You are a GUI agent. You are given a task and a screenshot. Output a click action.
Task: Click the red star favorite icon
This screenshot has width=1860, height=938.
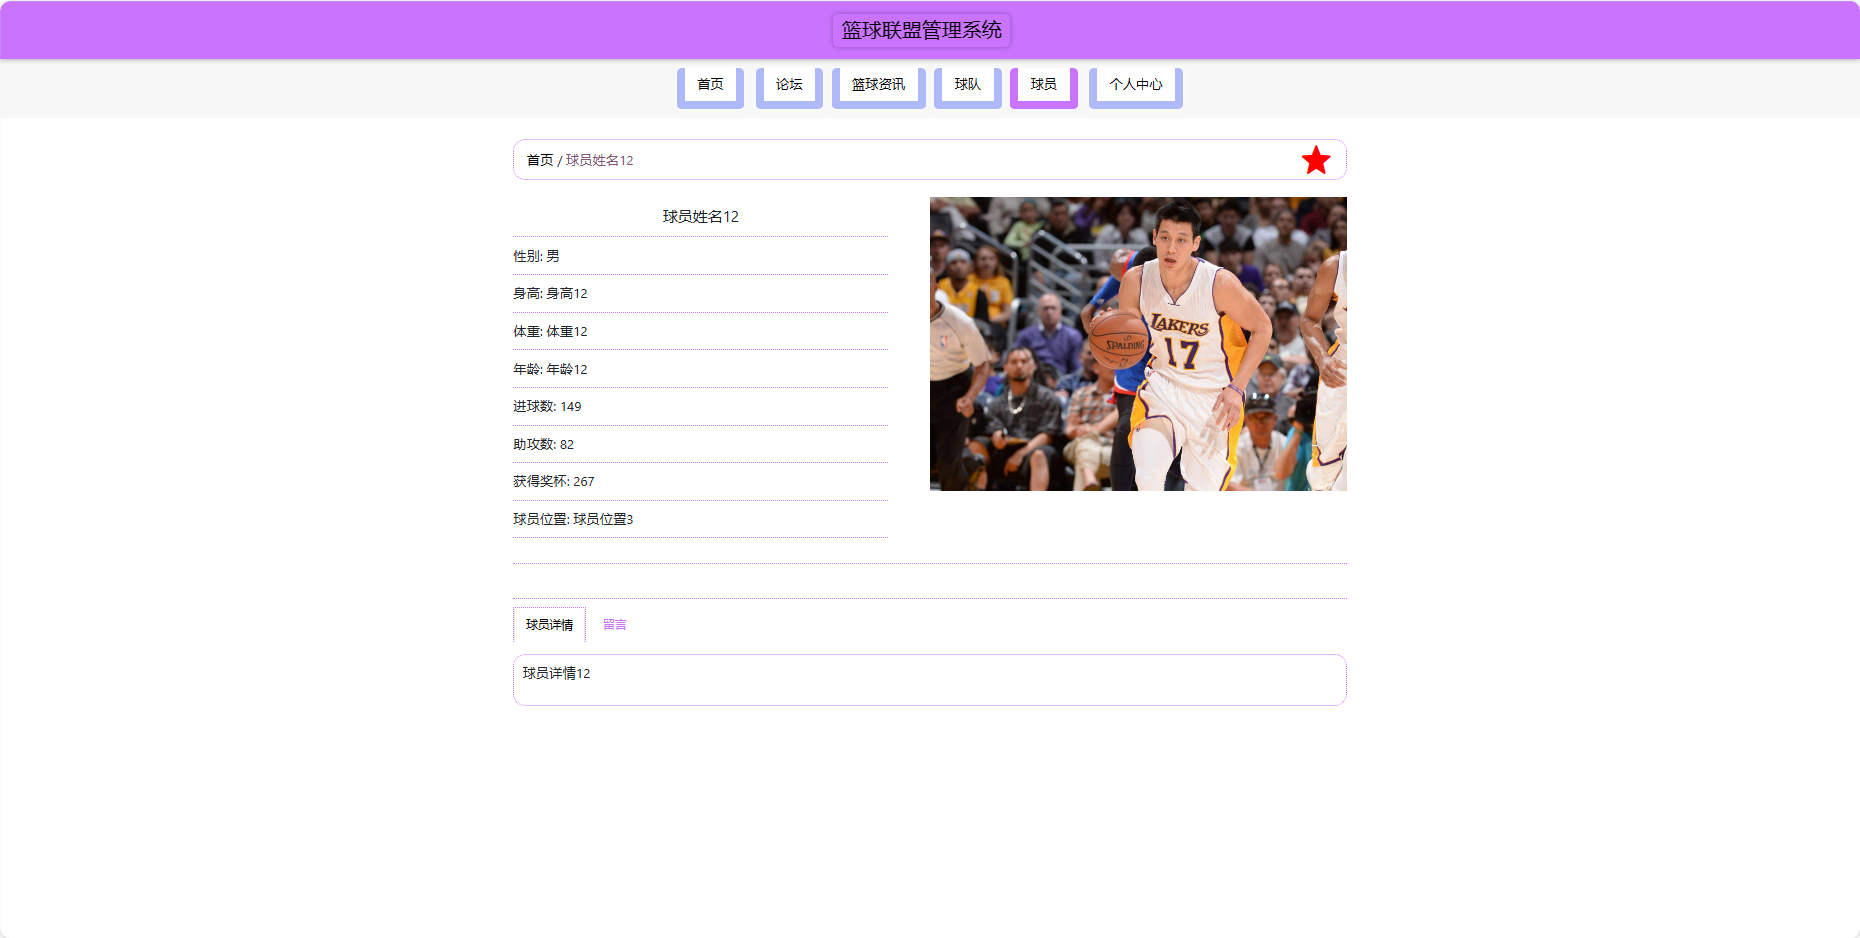pos(1316,160)
